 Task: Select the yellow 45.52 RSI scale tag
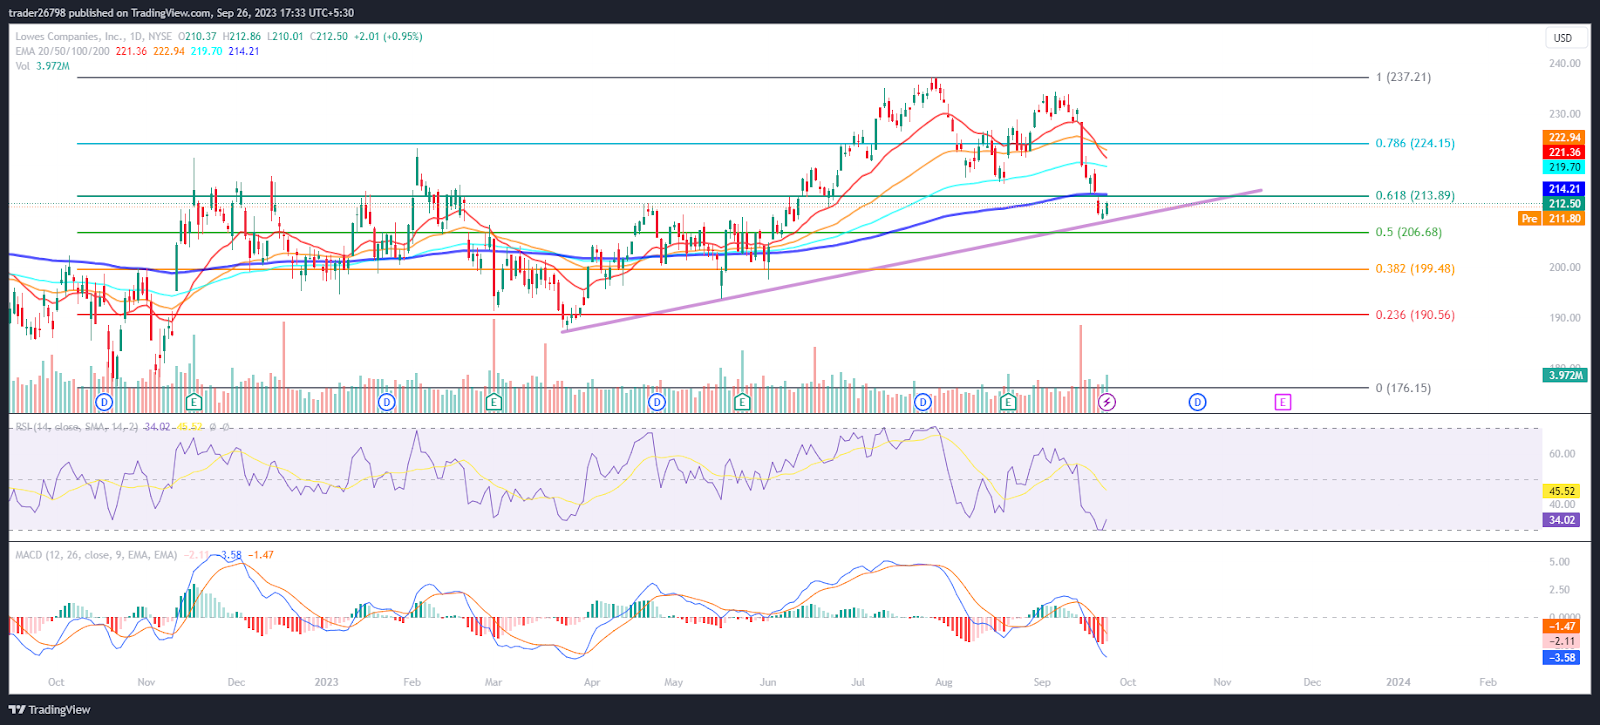coord(1562,492)
